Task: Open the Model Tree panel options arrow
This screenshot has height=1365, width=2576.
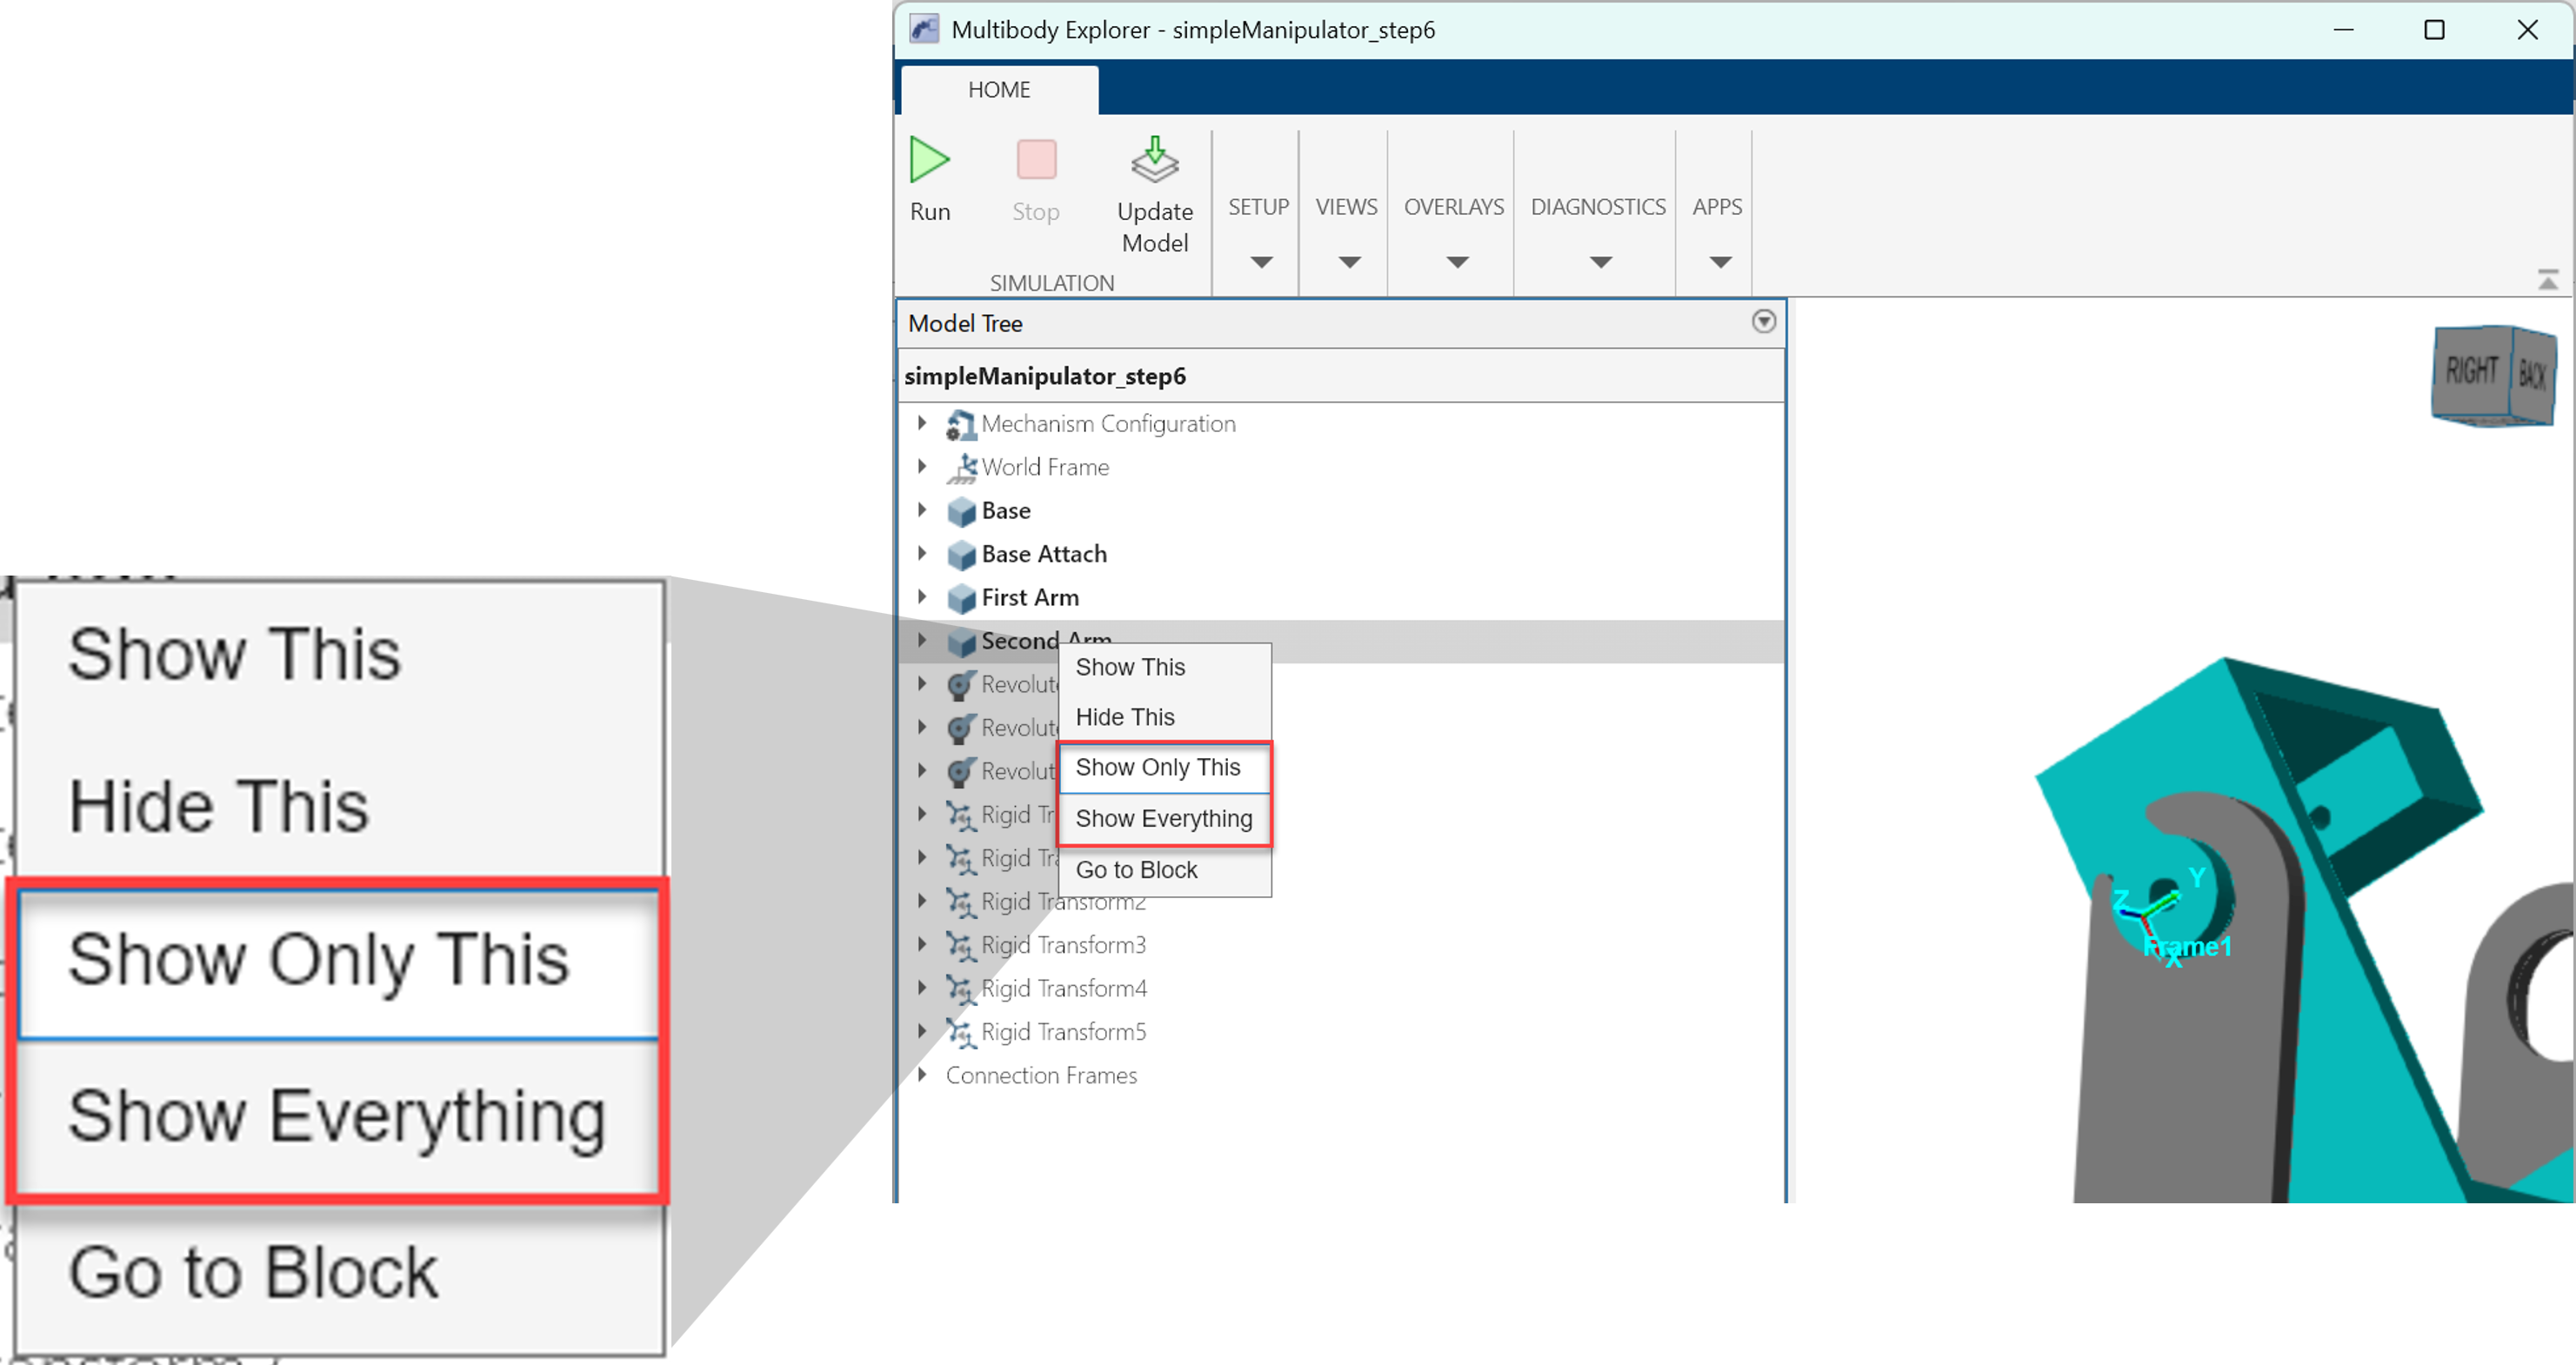Action: [1763, 322]
